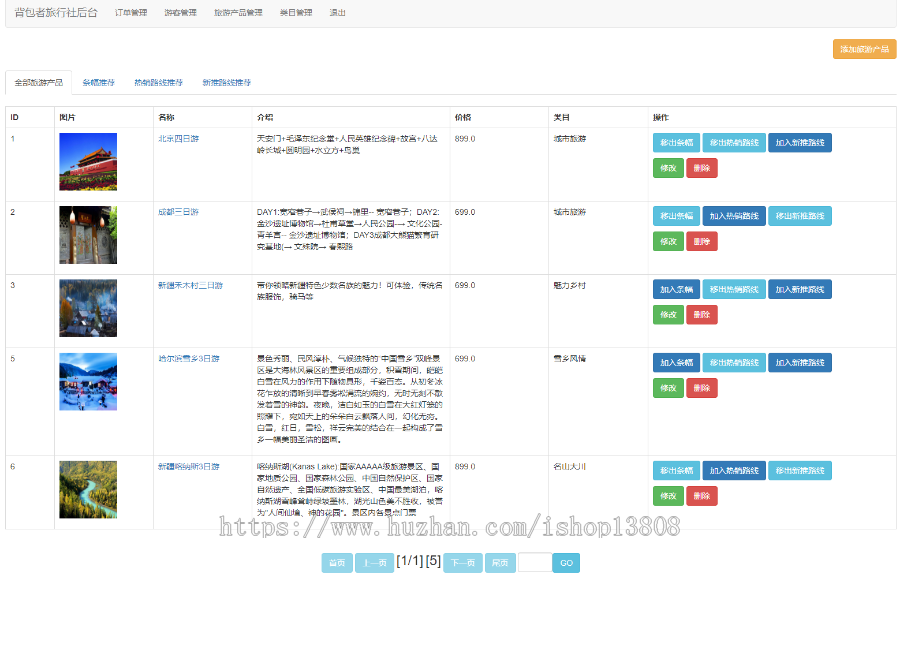
Task: Open the 北京四日游 product link
Action: [x=179, y=139]
